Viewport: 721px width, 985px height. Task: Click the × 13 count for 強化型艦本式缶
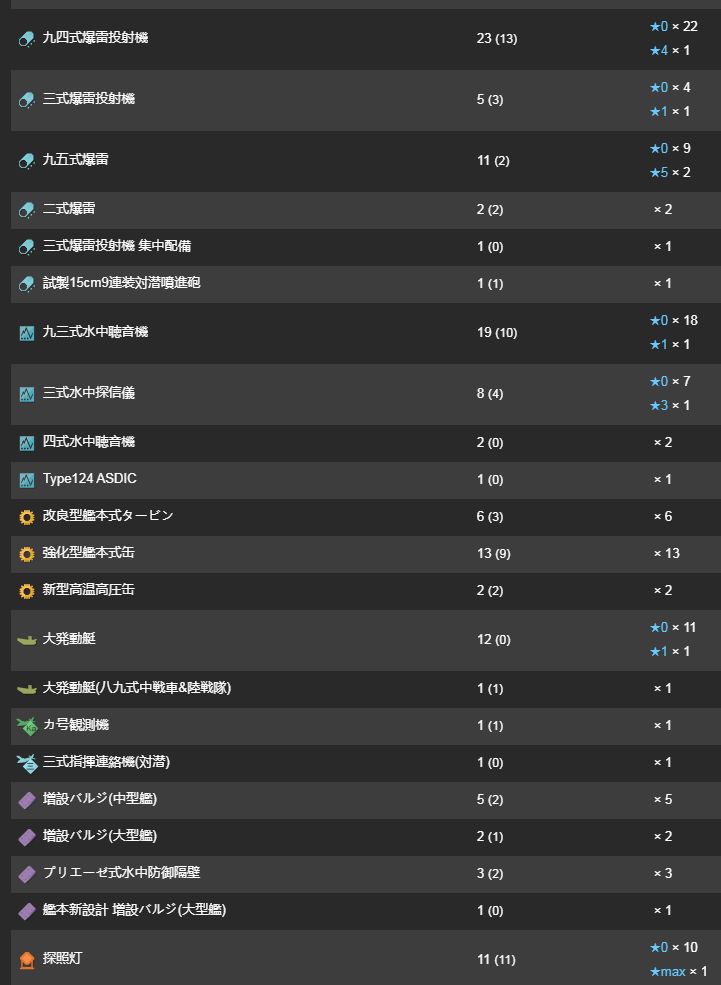pyautogui.click(x=666, y=553)
